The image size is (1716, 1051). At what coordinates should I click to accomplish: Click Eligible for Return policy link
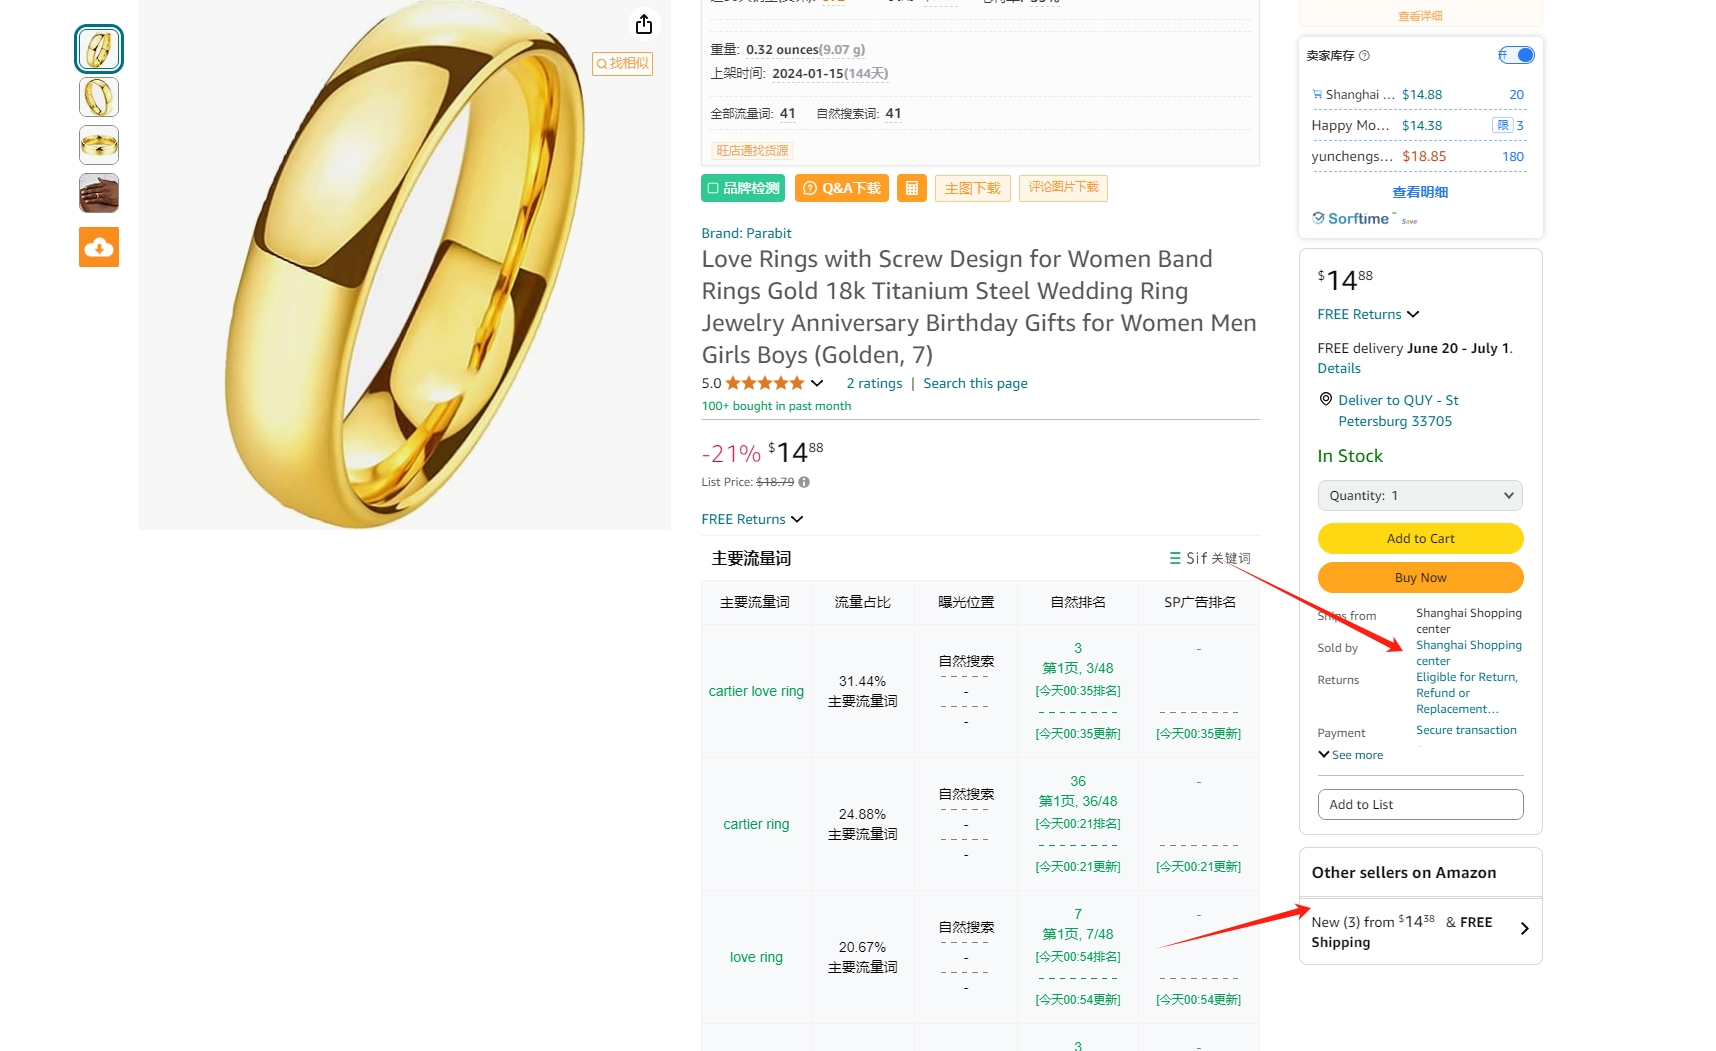click(1467, 692)
